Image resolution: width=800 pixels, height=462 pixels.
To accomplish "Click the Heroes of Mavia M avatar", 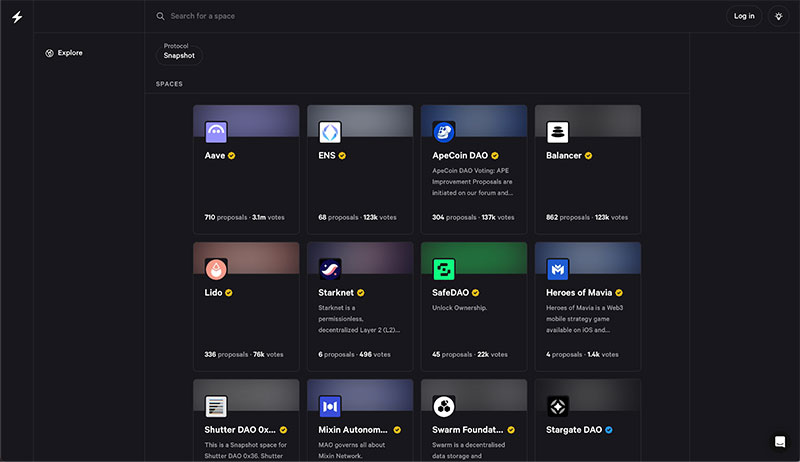I will 557,269.
